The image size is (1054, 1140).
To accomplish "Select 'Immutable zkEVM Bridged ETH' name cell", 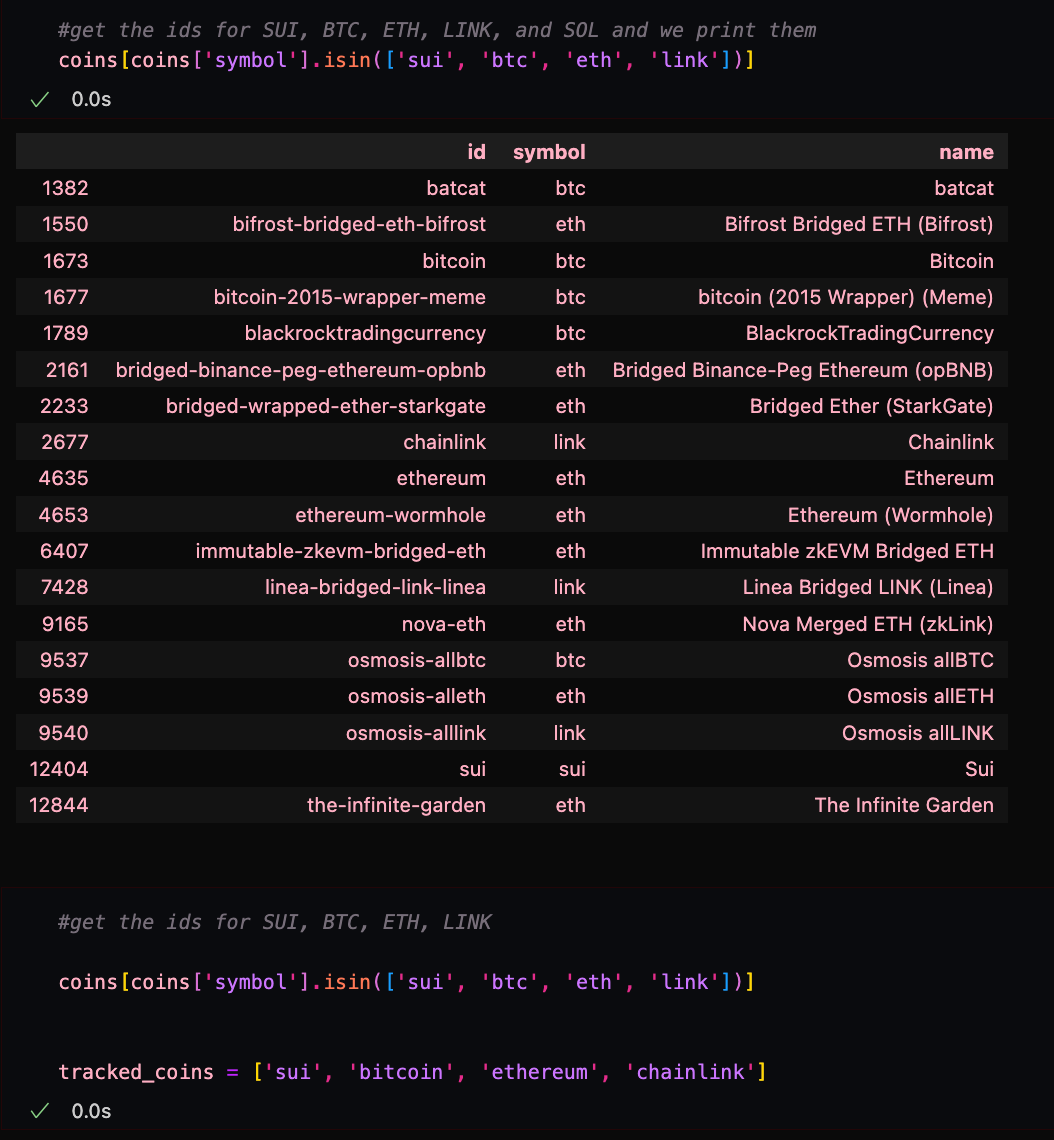I will coord(847,551).
